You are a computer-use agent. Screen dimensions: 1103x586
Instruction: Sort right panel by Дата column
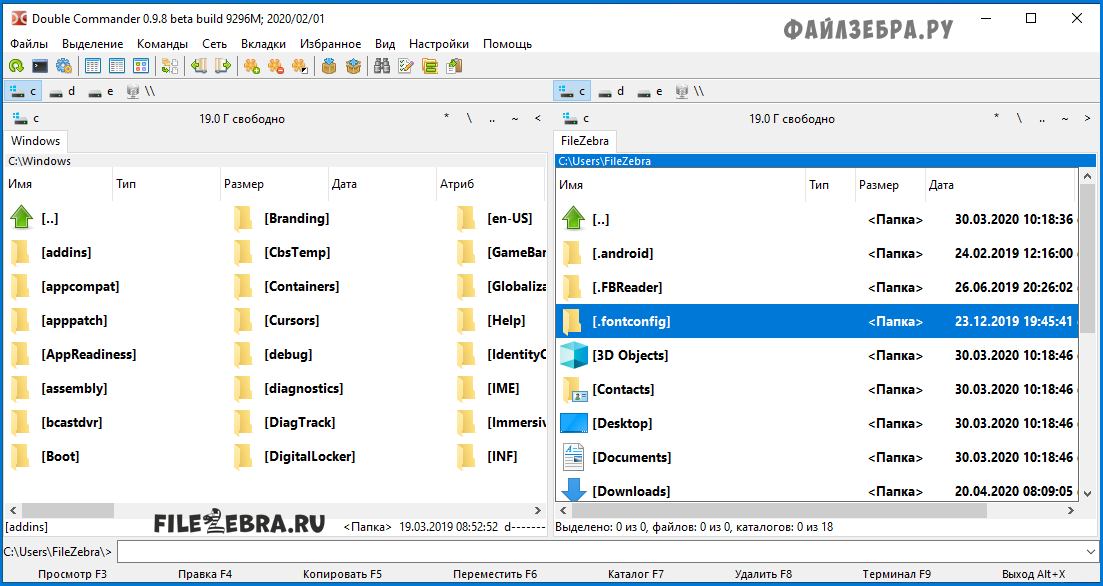1000,186
